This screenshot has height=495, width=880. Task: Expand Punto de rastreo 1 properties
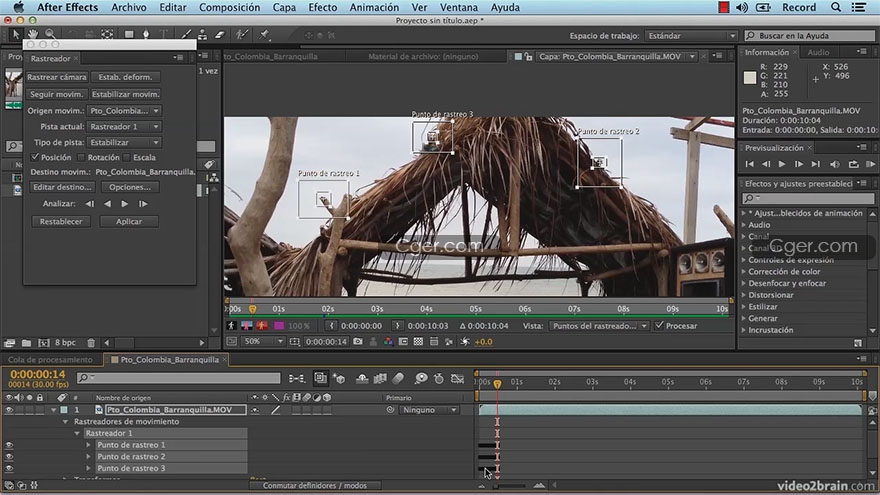pos(88,444)
